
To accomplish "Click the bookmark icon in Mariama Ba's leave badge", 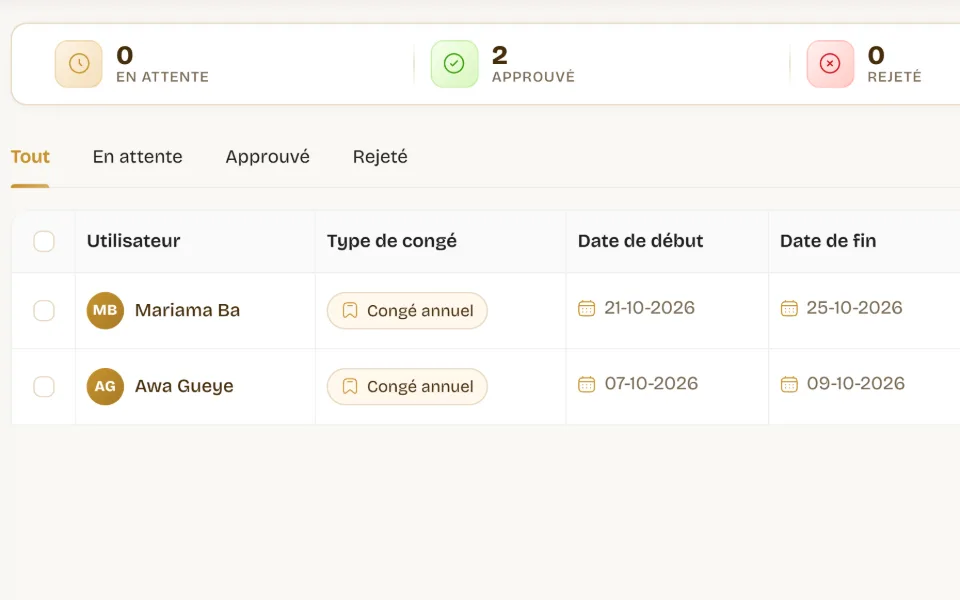I will [350, 310].
